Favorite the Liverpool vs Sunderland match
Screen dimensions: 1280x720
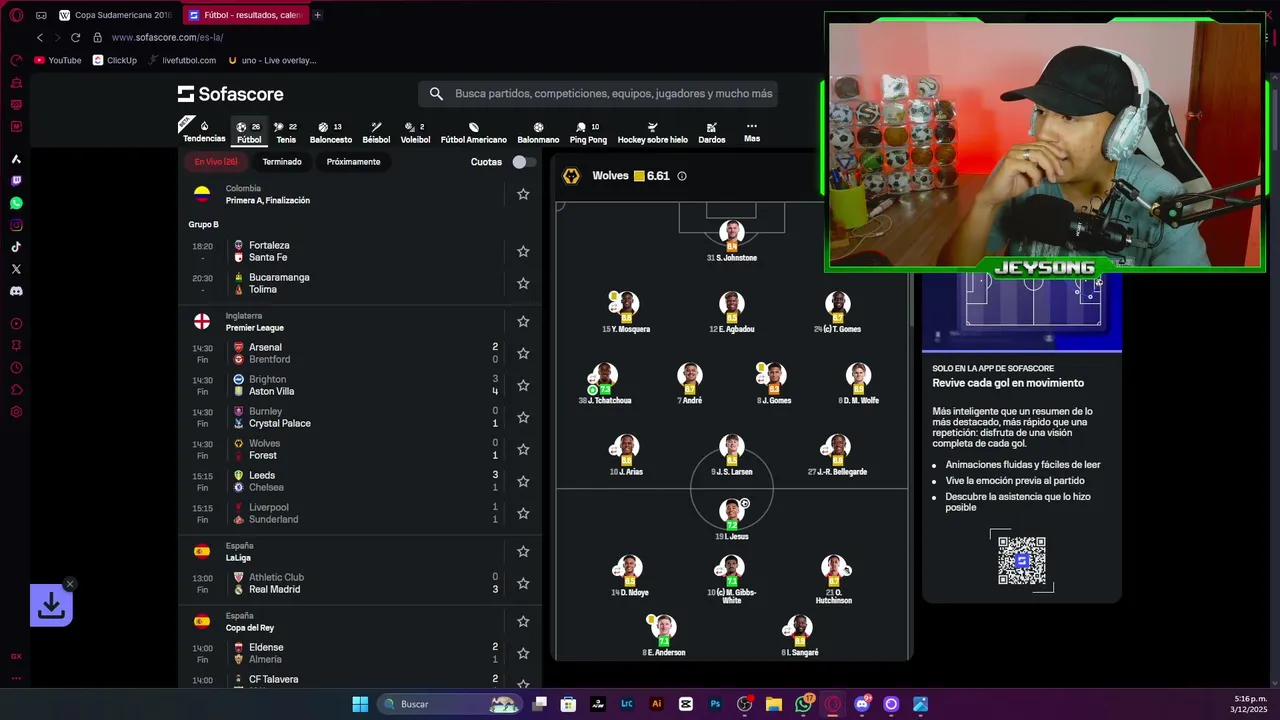523,513
